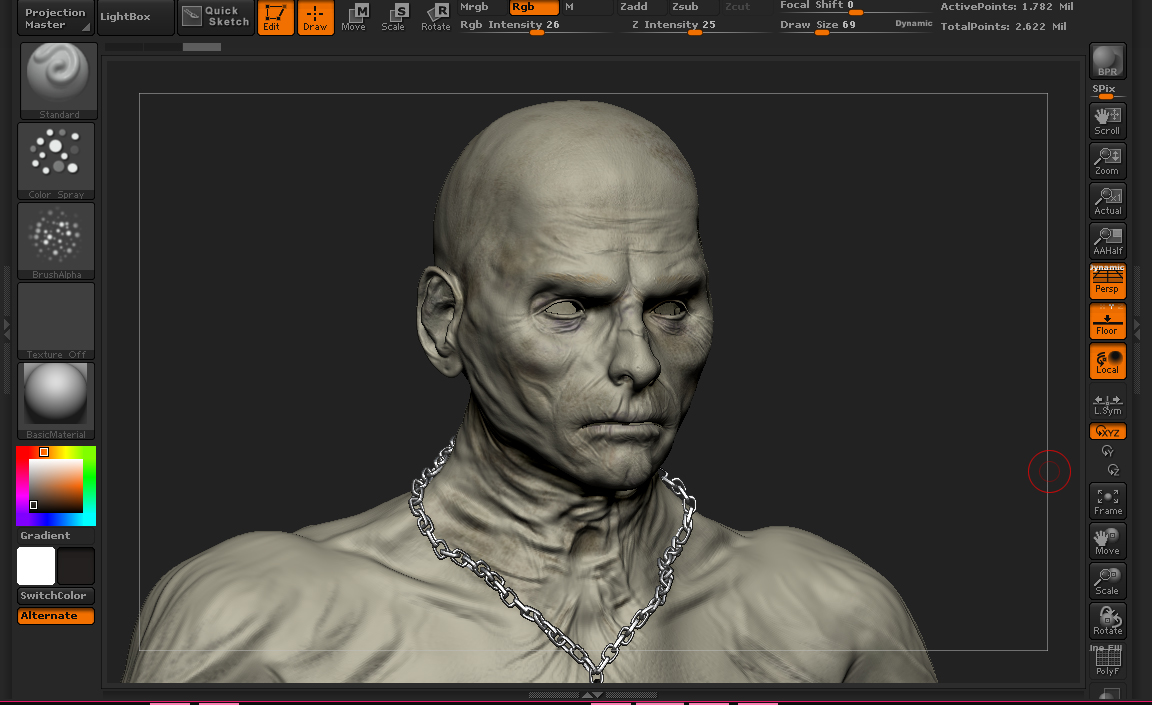1152x705 pixels.
Task: Toggle Edit mode button
Action: tap(276, 18)
